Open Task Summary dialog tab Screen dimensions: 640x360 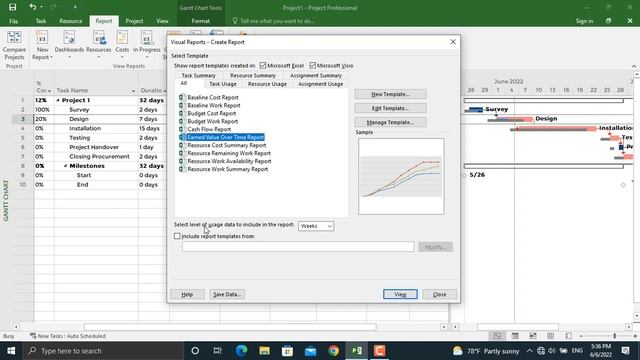pyautogui.click(x=198, y=76)
